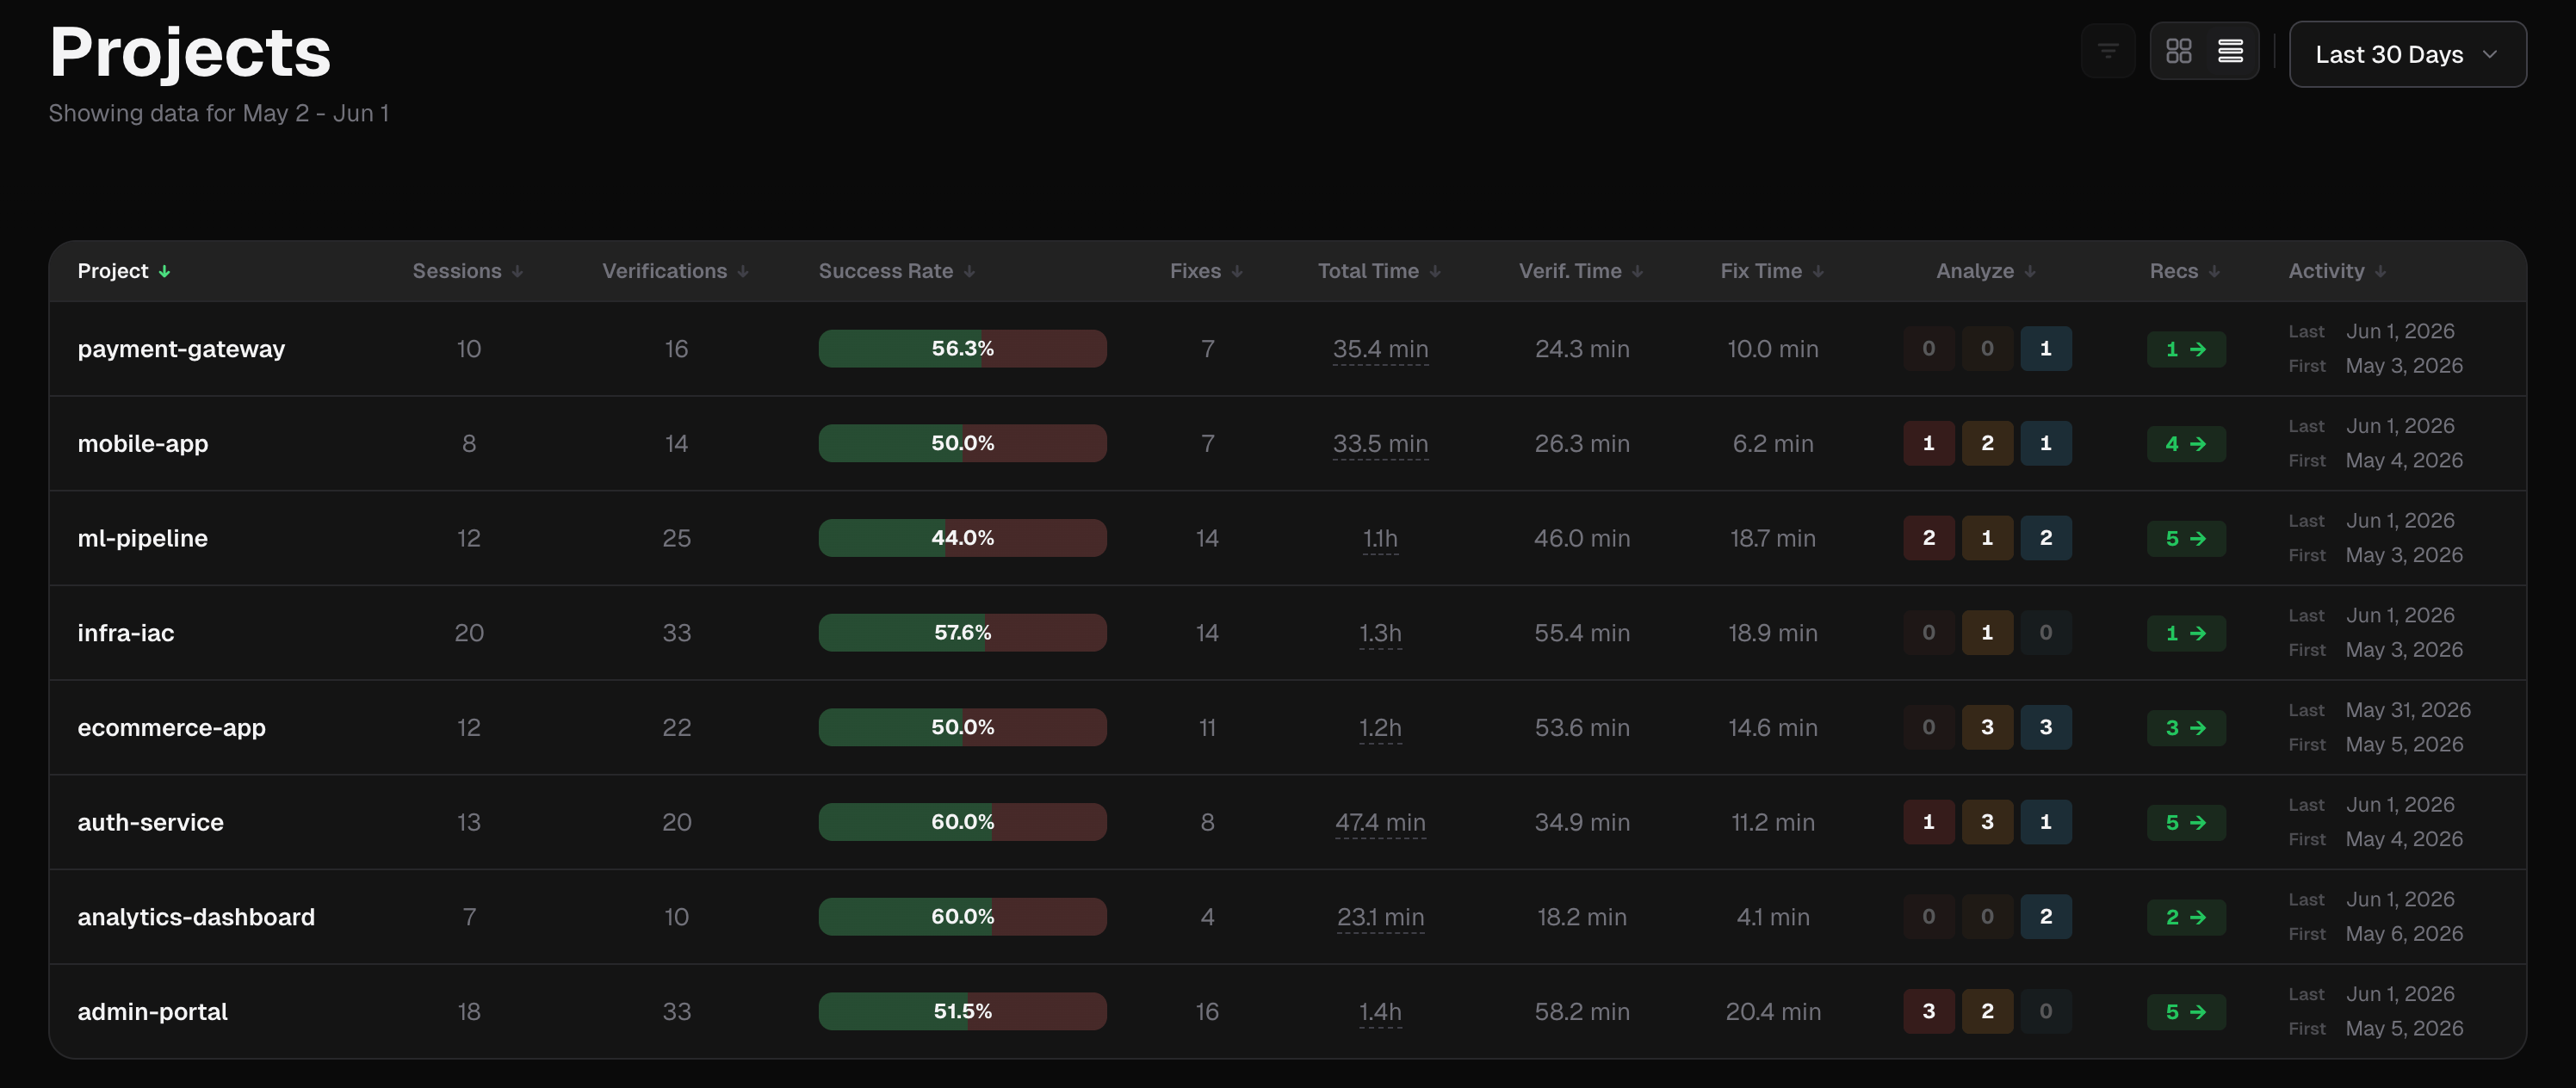2576x1088 pixels.
Task: Click payment-gateway blue analyze badge
Action: click(2045, 349)
